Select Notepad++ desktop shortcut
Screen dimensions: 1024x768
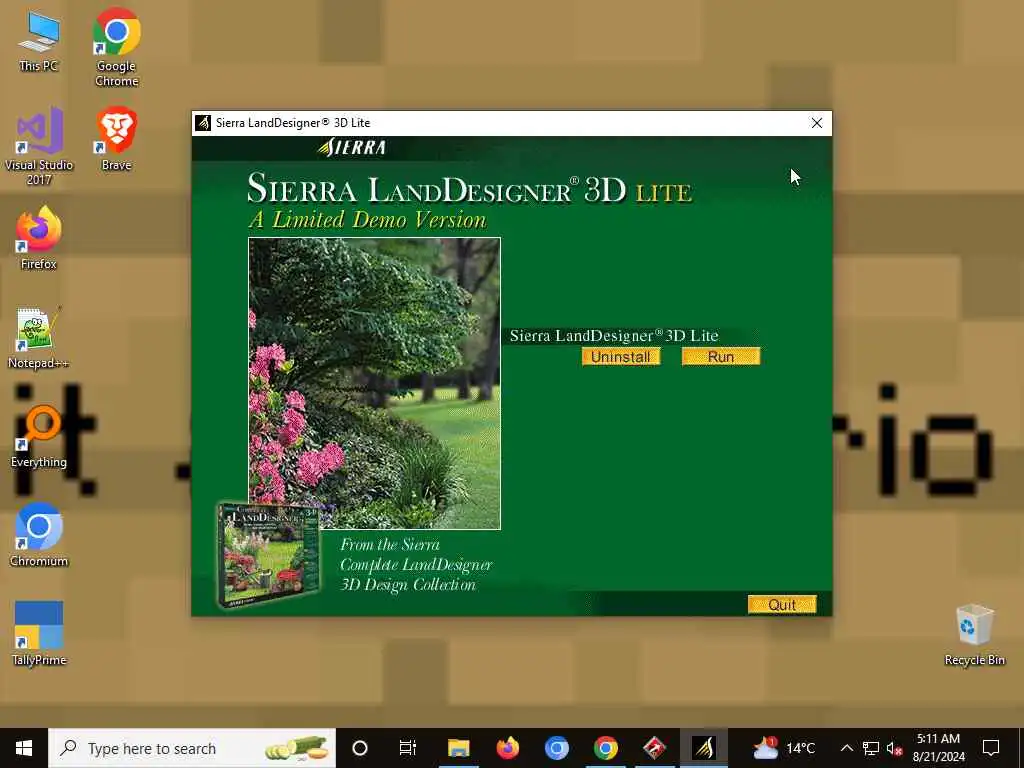click(39, 337)
